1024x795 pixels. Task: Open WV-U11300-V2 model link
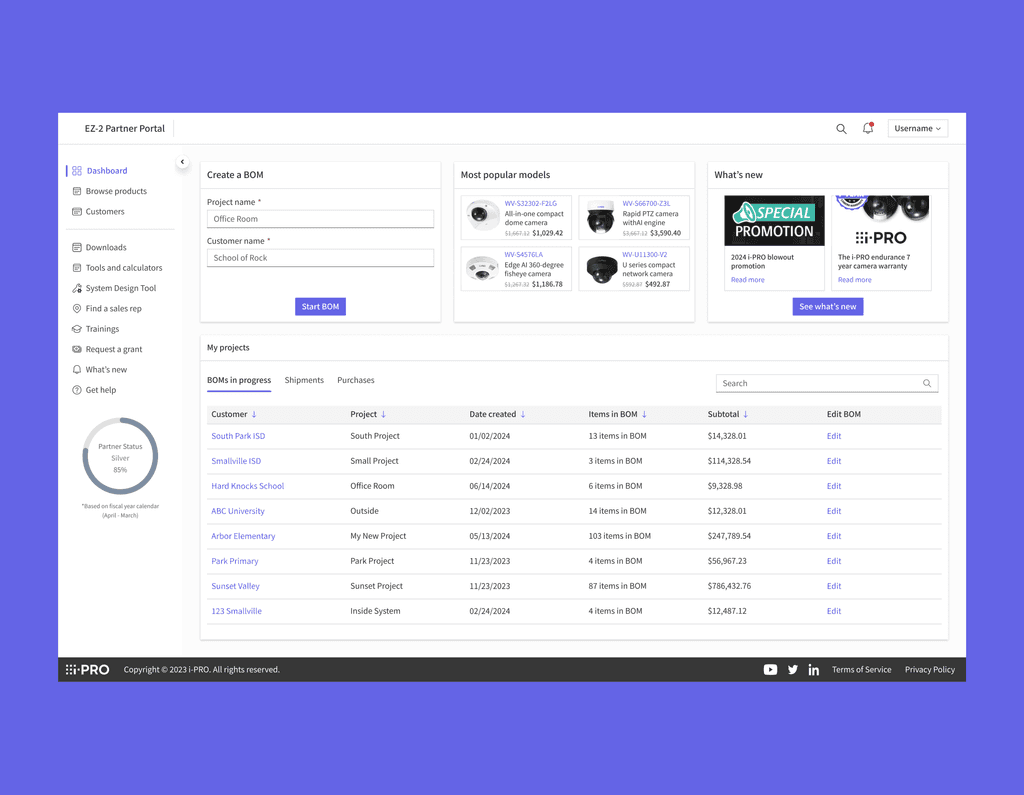point(645,255)
